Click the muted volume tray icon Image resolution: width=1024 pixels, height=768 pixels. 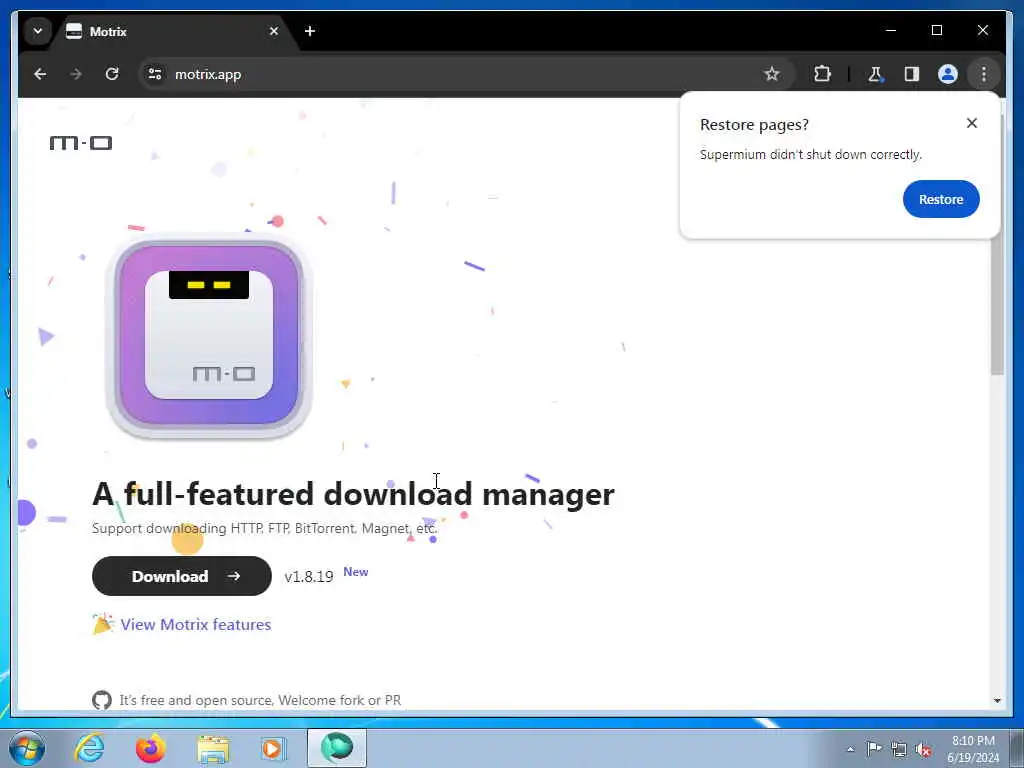point(923,749)
